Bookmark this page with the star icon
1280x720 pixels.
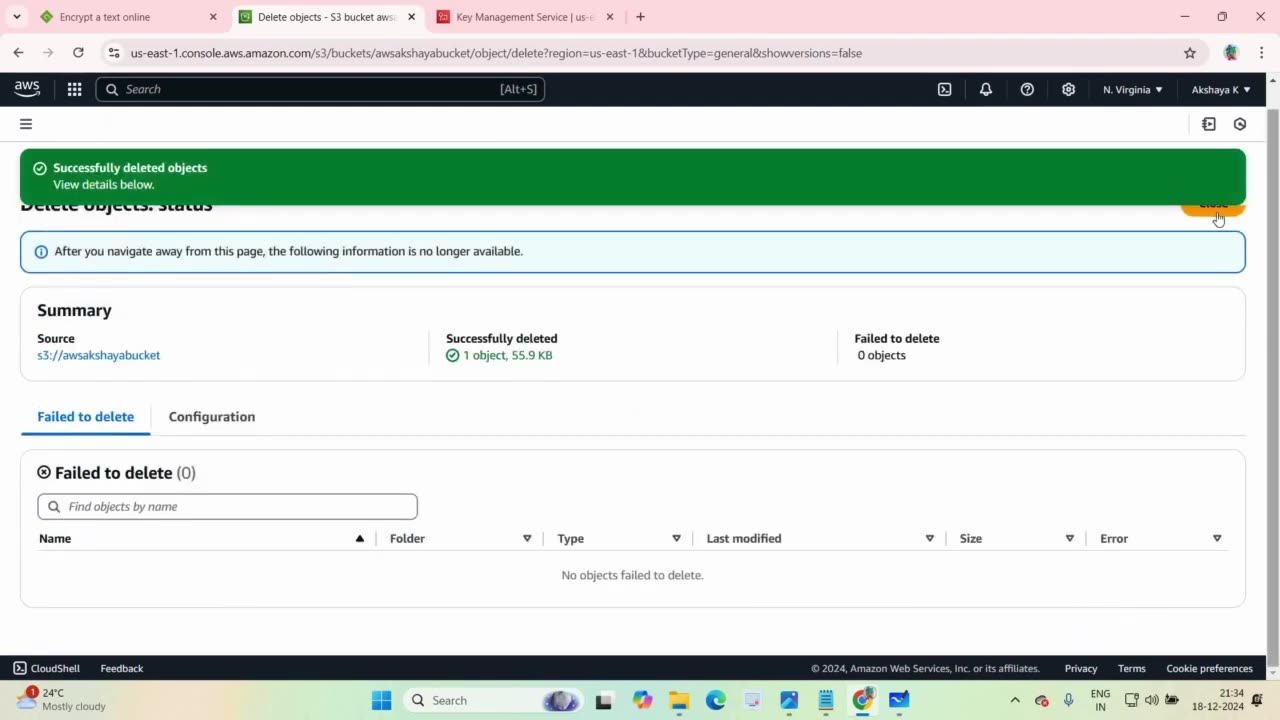click(x=1190, y=53)
